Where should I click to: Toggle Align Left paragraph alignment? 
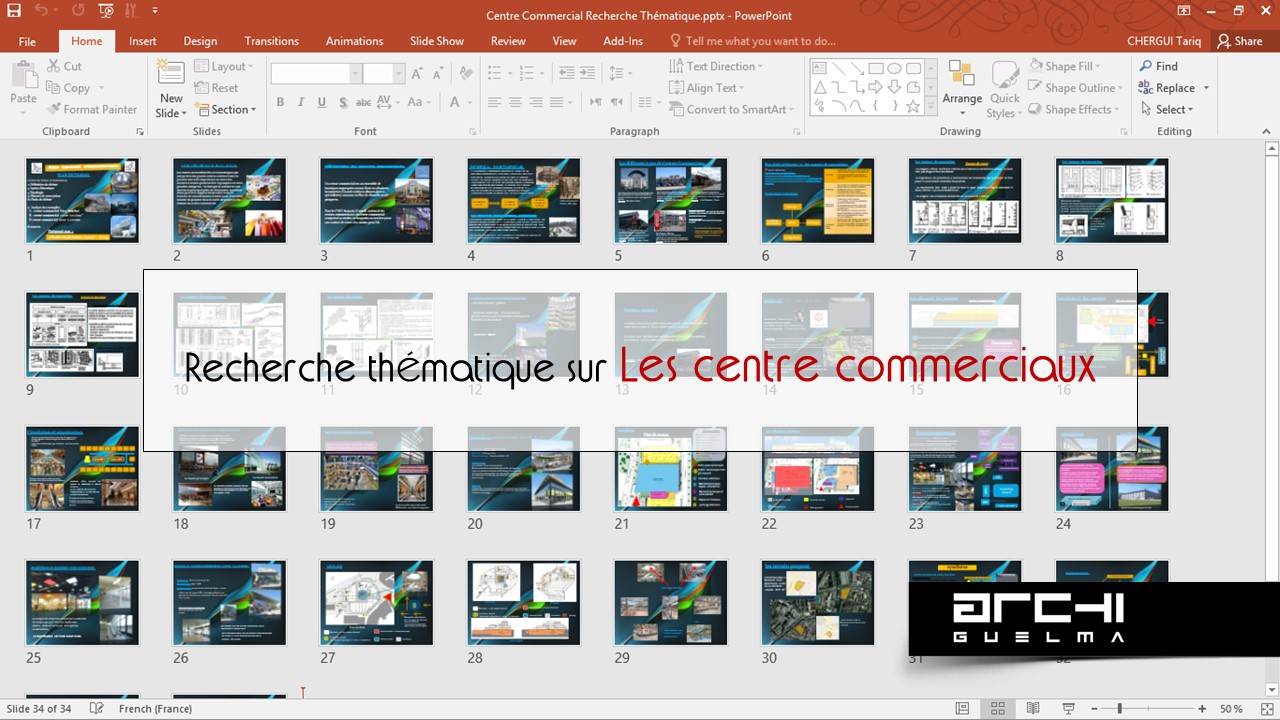pos(494,102)
